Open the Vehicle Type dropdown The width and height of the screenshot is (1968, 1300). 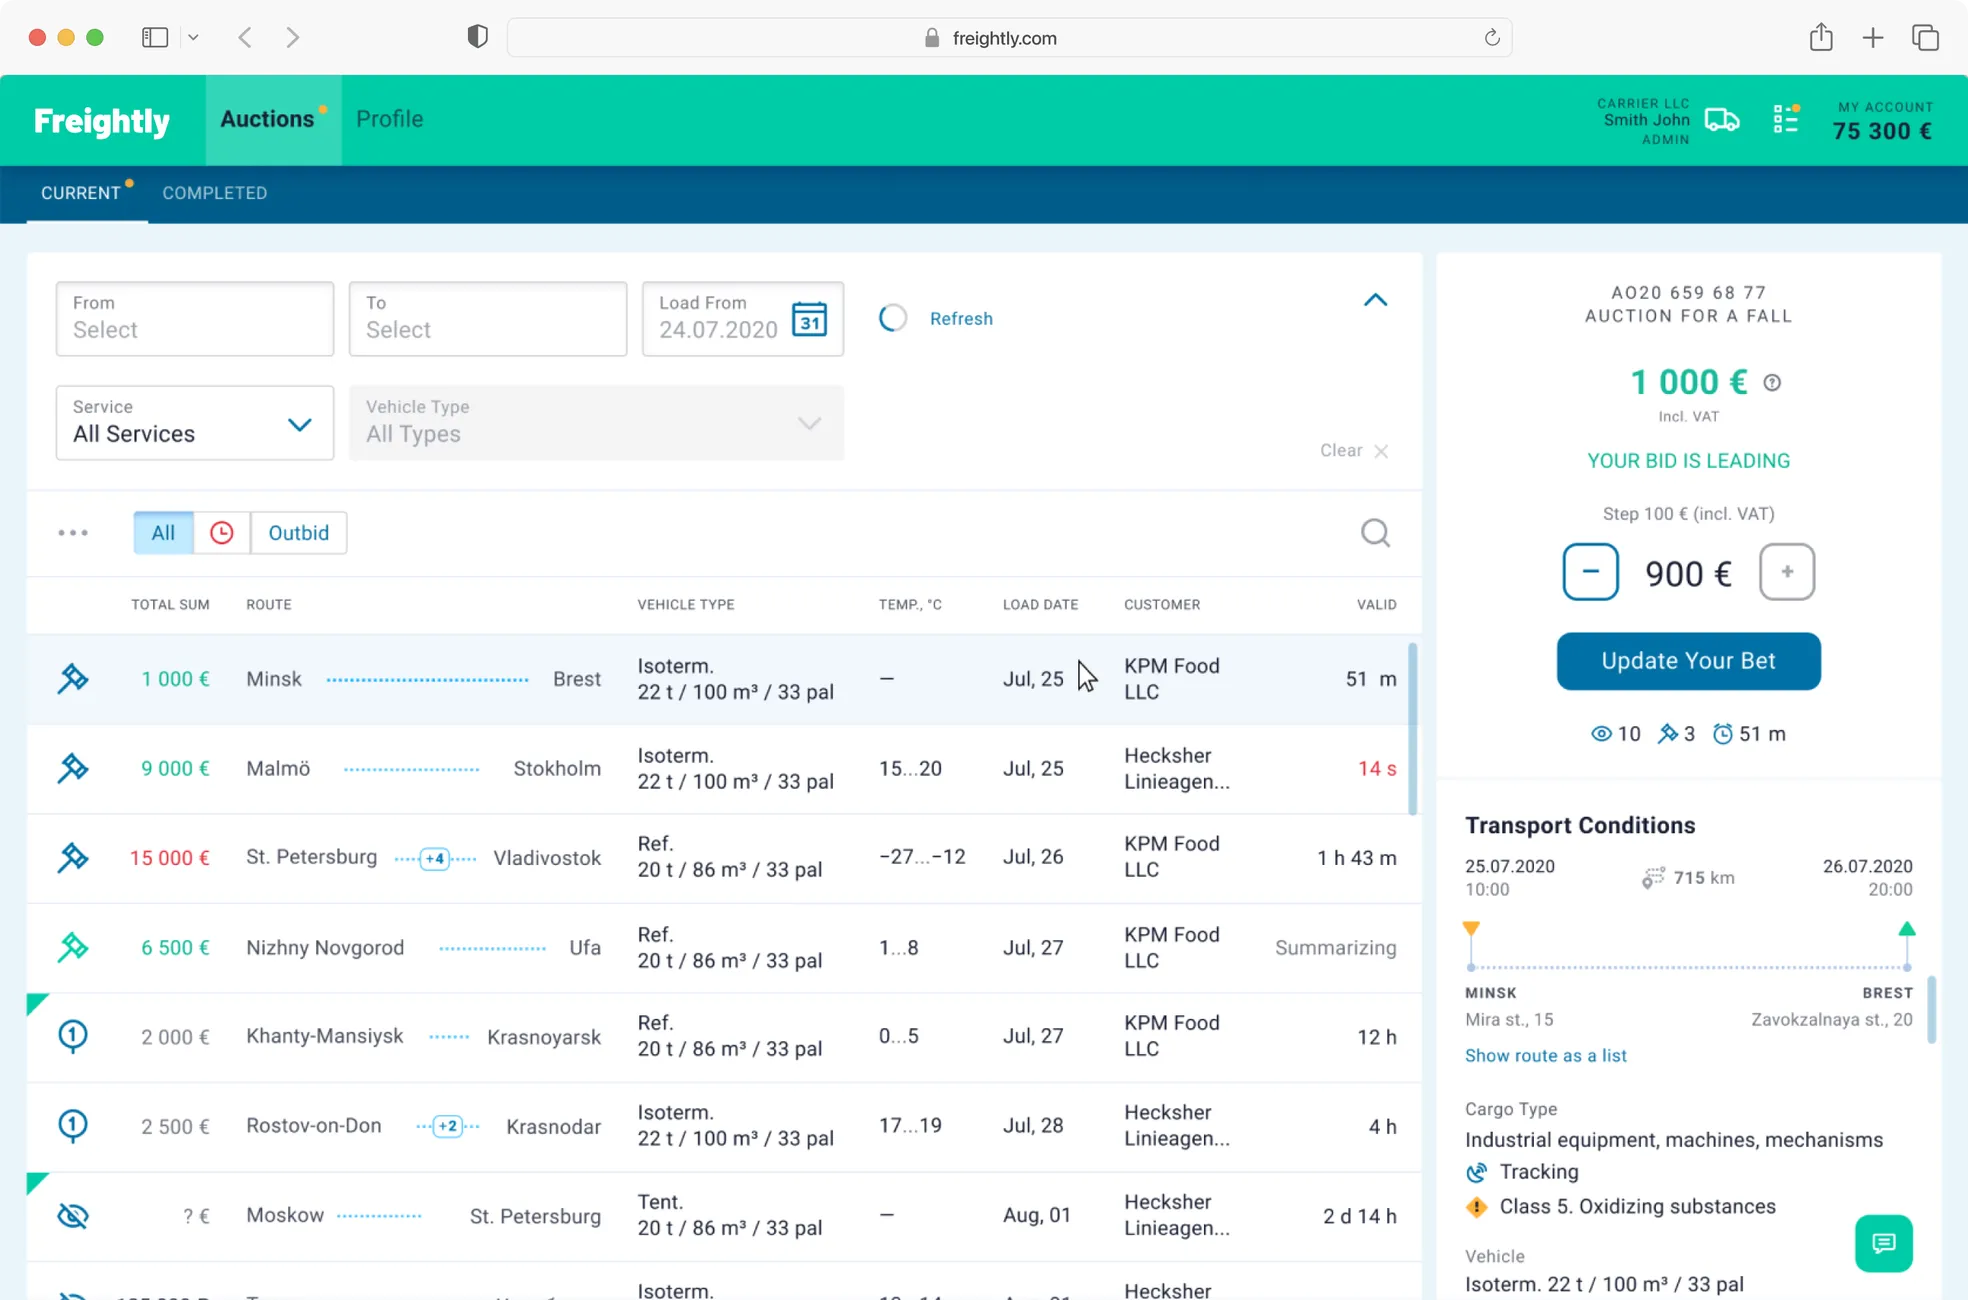596,423
